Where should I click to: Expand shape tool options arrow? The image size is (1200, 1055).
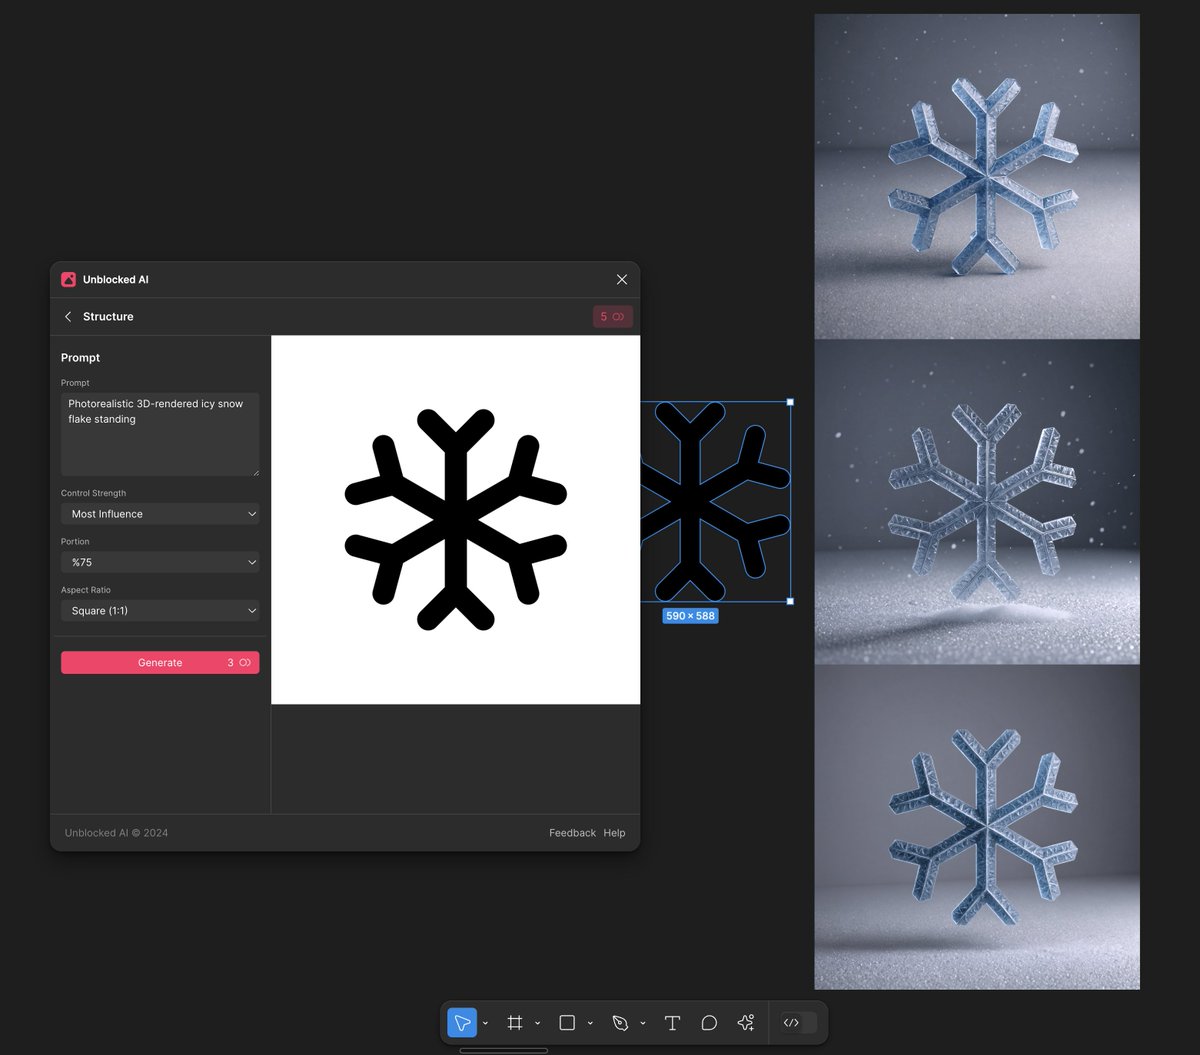(x=590, y=1024)
